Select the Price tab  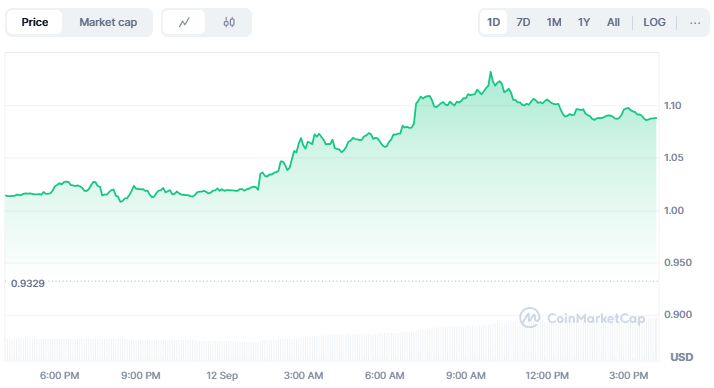[x=35, y=22]
